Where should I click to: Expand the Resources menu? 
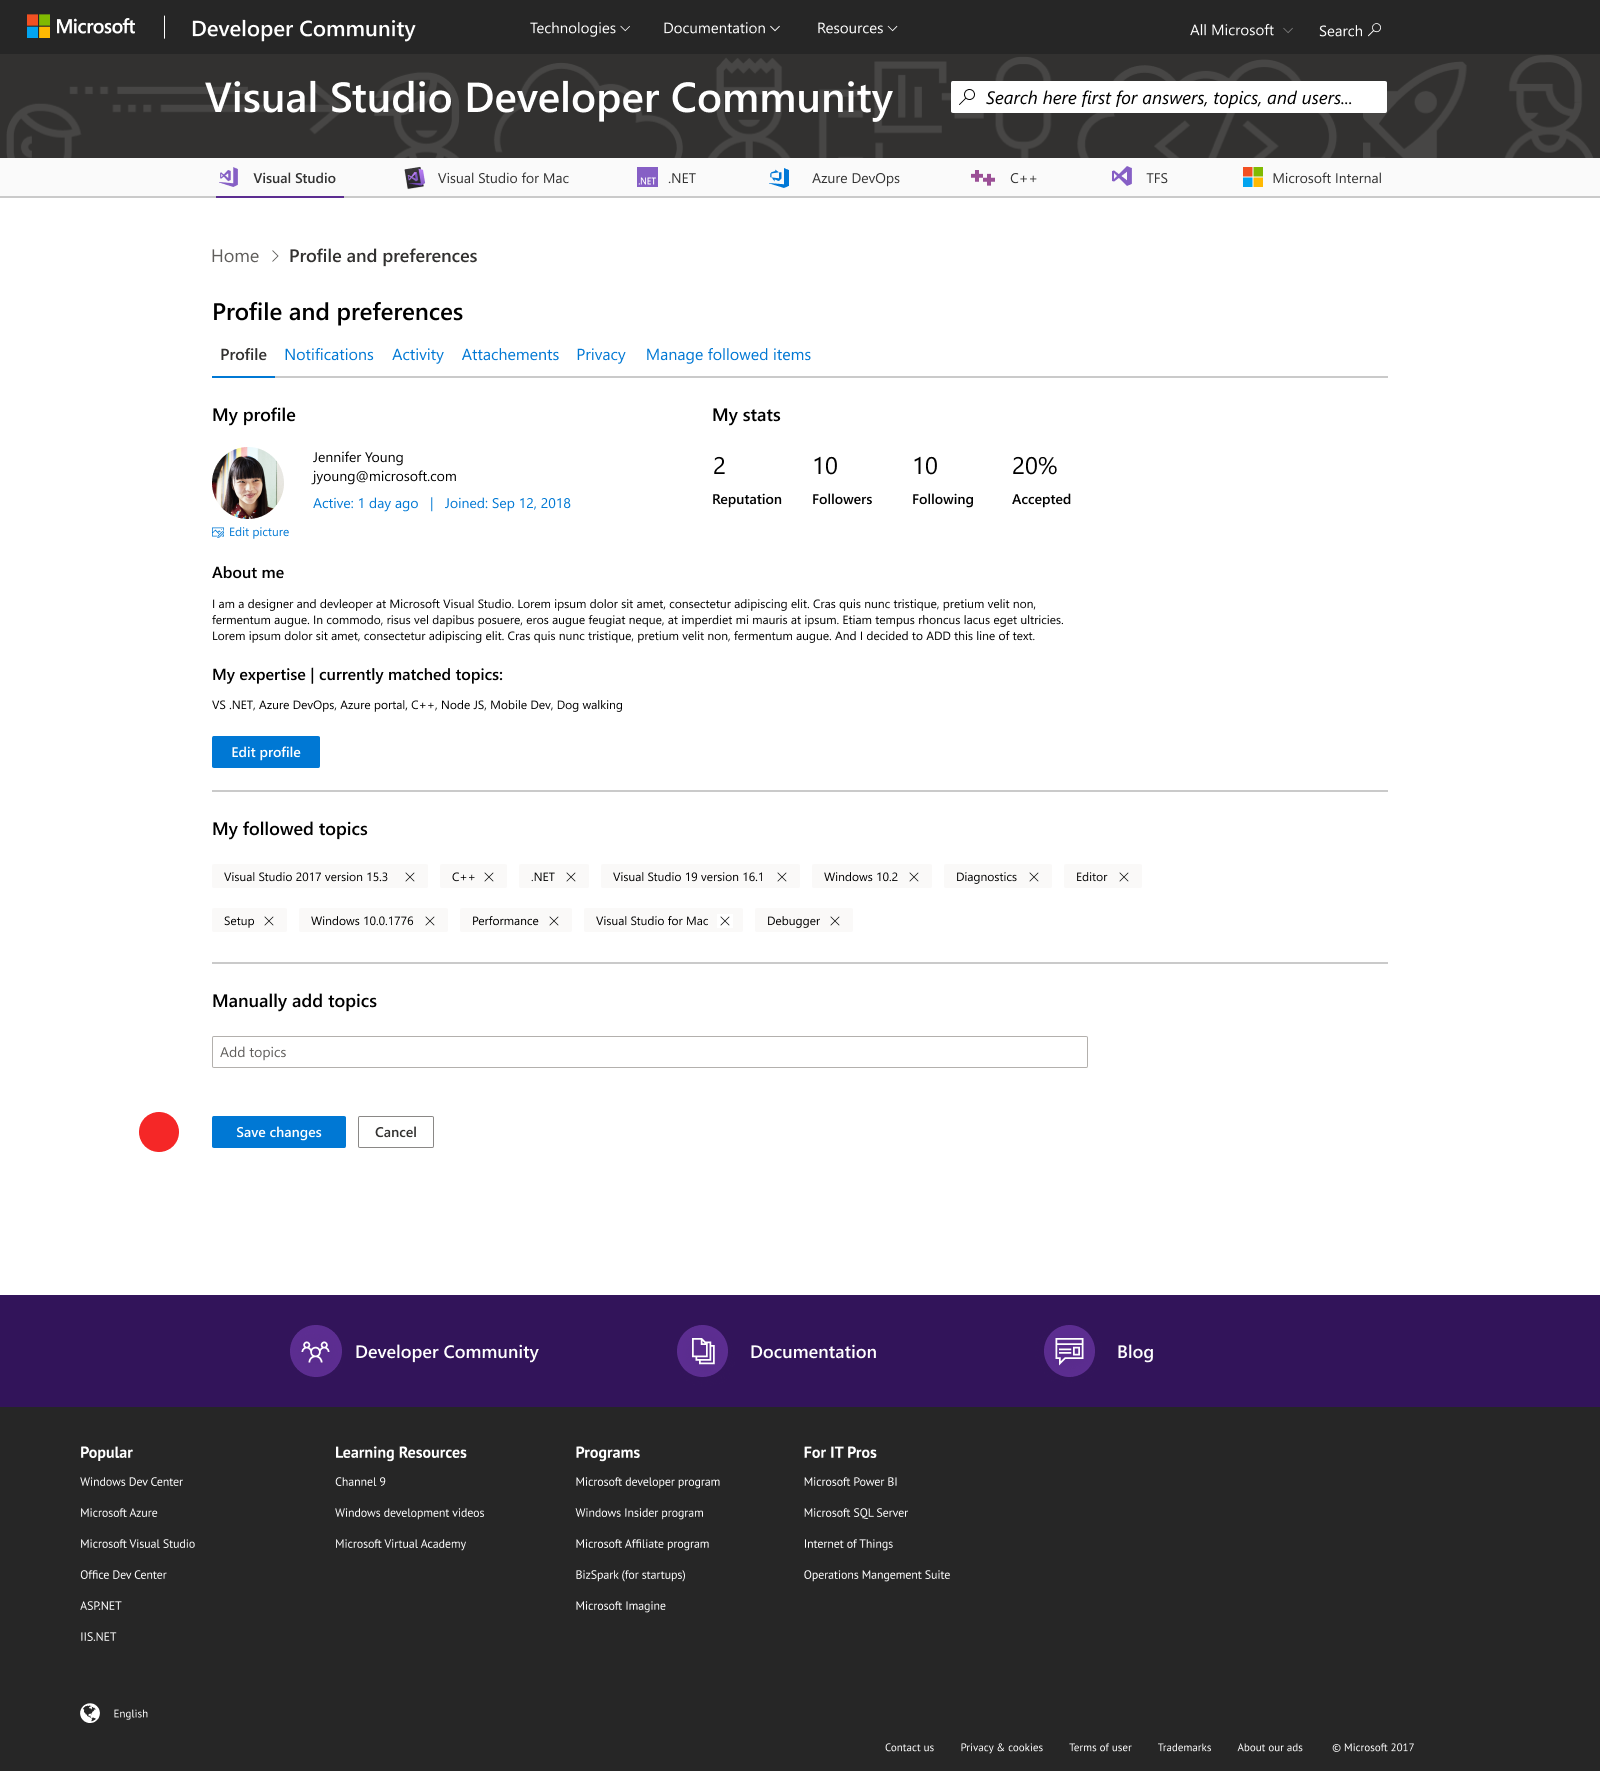(x=857, y=28)
